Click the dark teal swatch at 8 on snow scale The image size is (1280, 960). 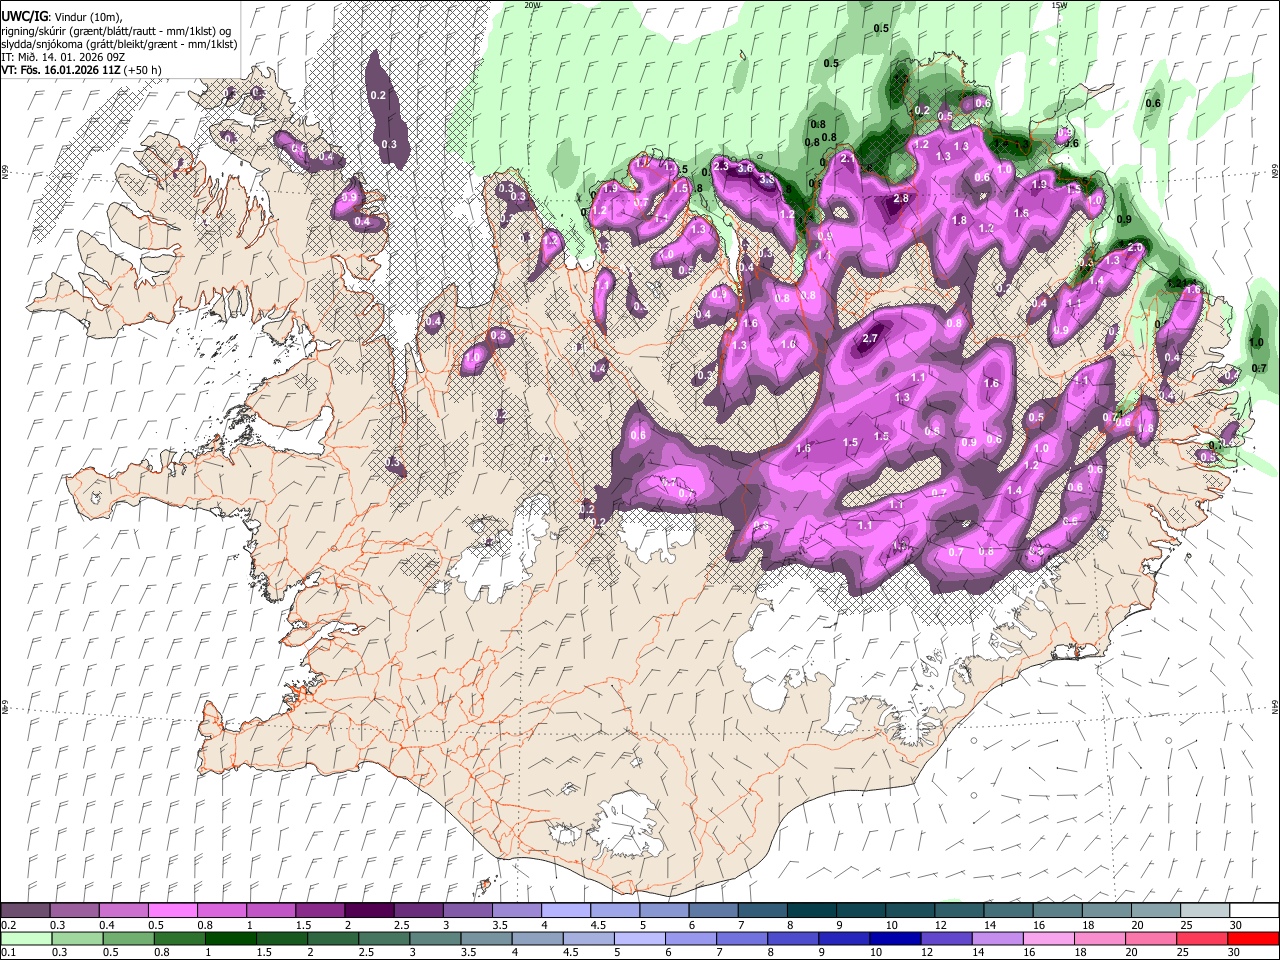click(812, 911)
